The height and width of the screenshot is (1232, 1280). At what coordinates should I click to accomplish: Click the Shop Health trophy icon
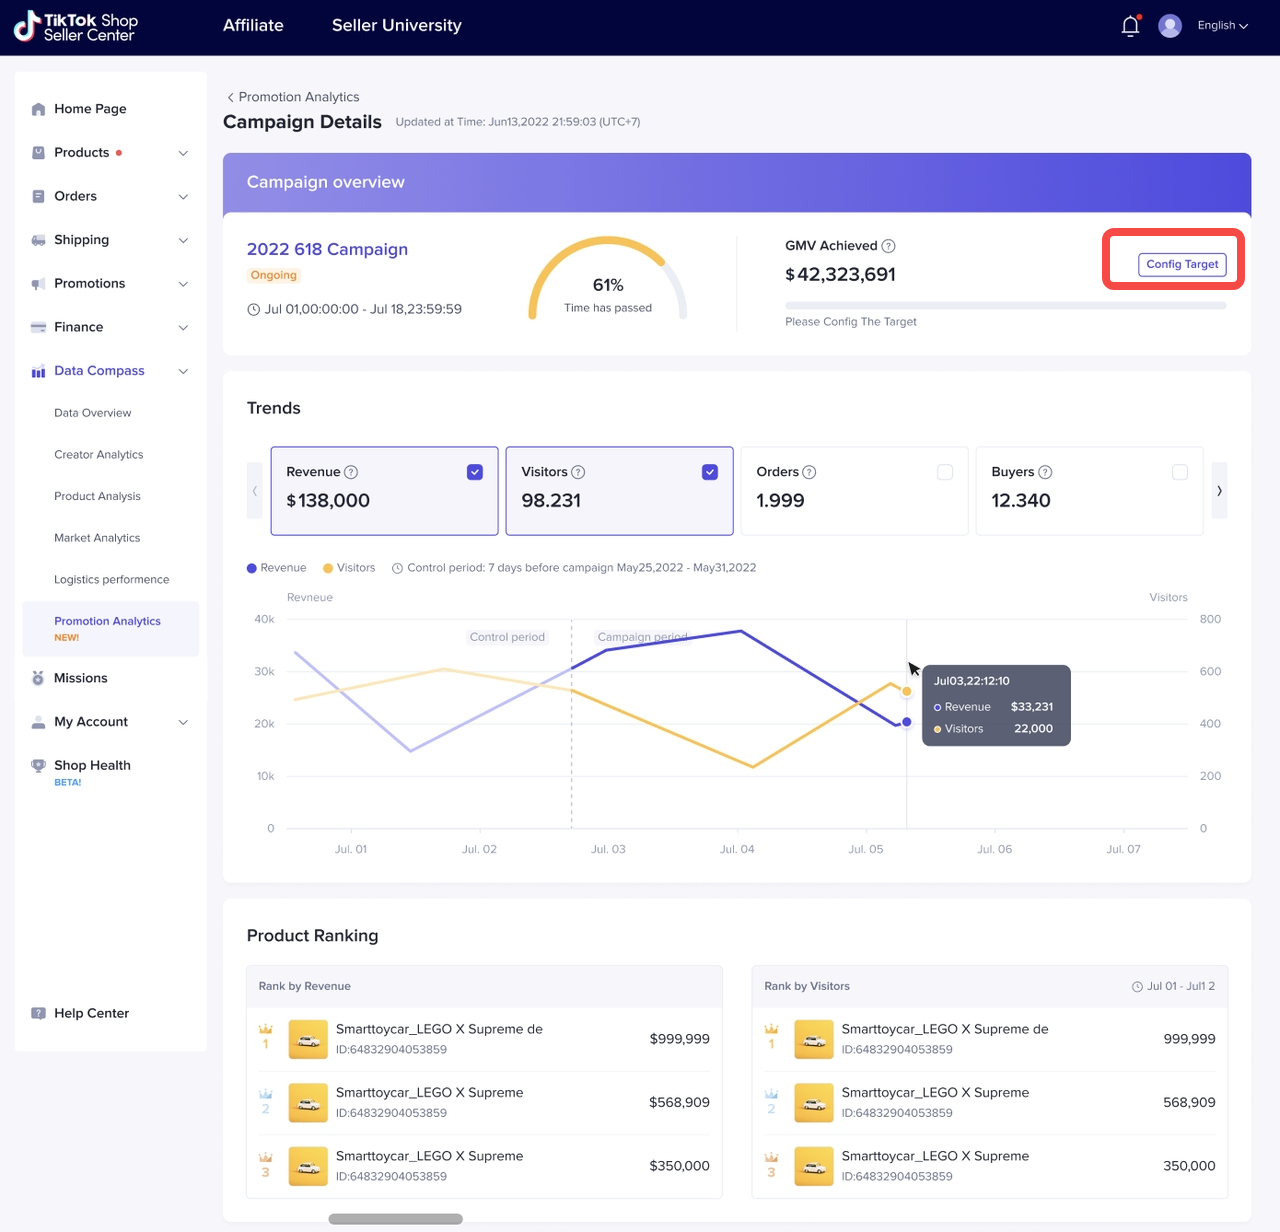tap(38, 765)
